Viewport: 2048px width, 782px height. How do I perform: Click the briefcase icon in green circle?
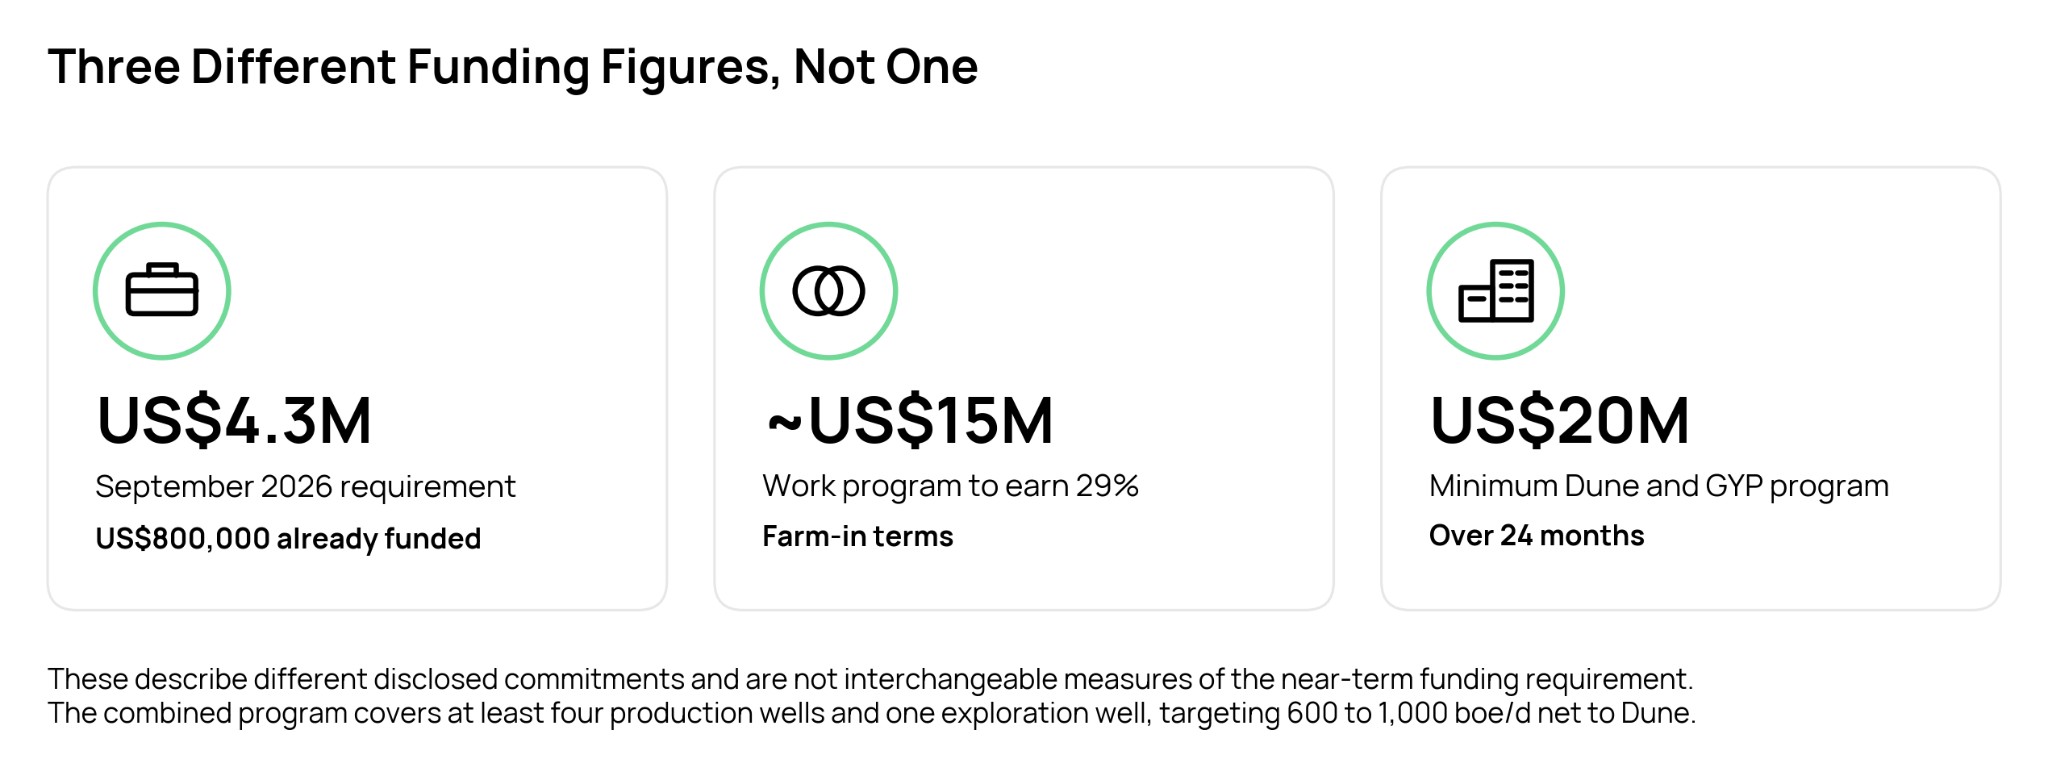tap(162, 291)
